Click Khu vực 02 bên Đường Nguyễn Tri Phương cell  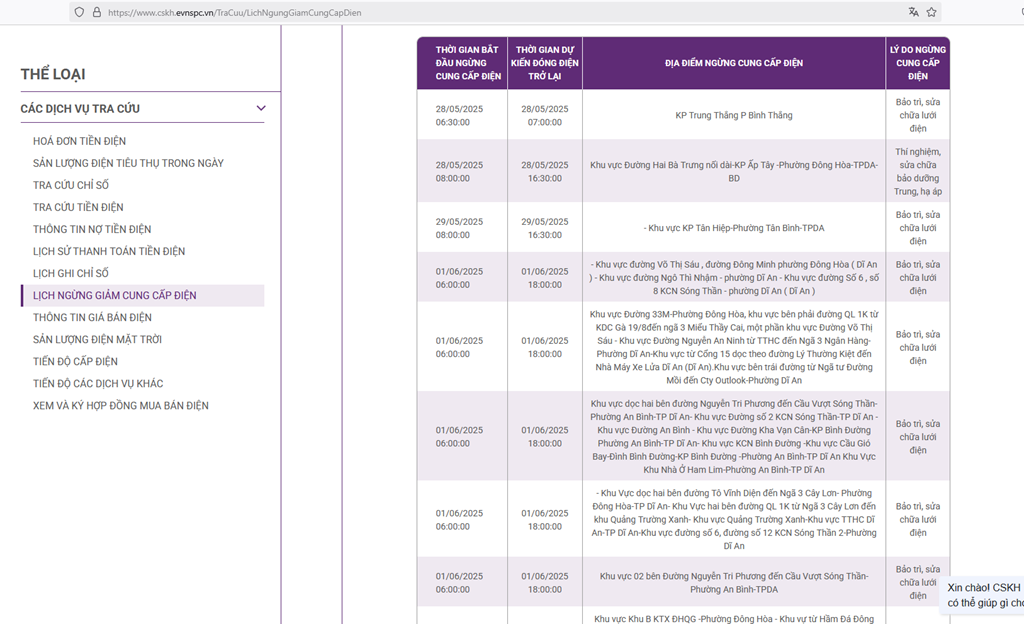pyautogui.click(x=734, y=583)
